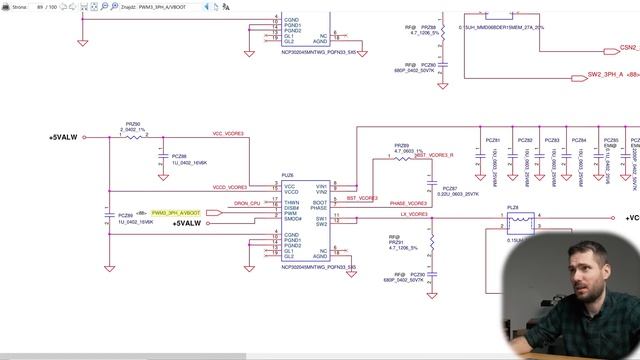
Task: Go to the previous page with the cloud arrow
Action: point(63,7)
